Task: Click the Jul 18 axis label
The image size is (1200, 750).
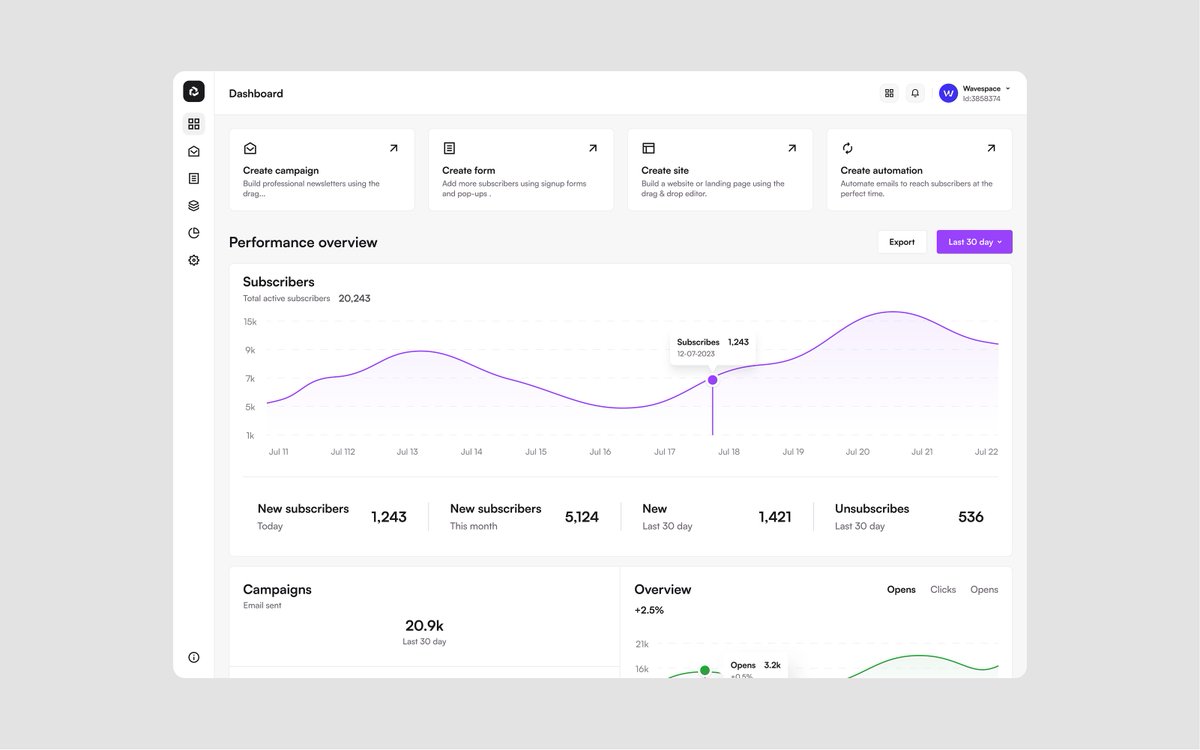Action: click(x=729, y=452)
